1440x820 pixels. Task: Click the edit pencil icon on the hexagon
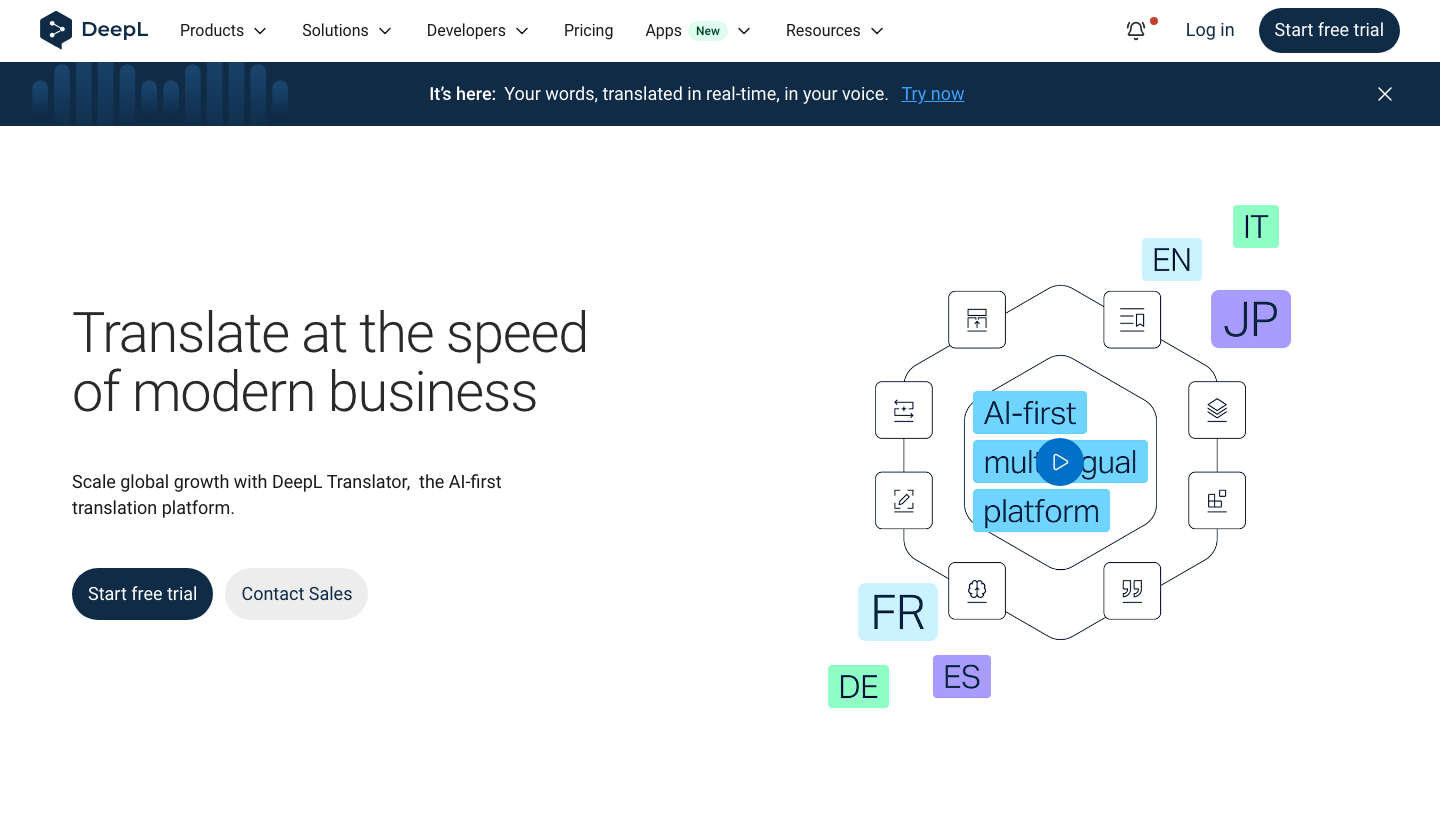(904, 500)
